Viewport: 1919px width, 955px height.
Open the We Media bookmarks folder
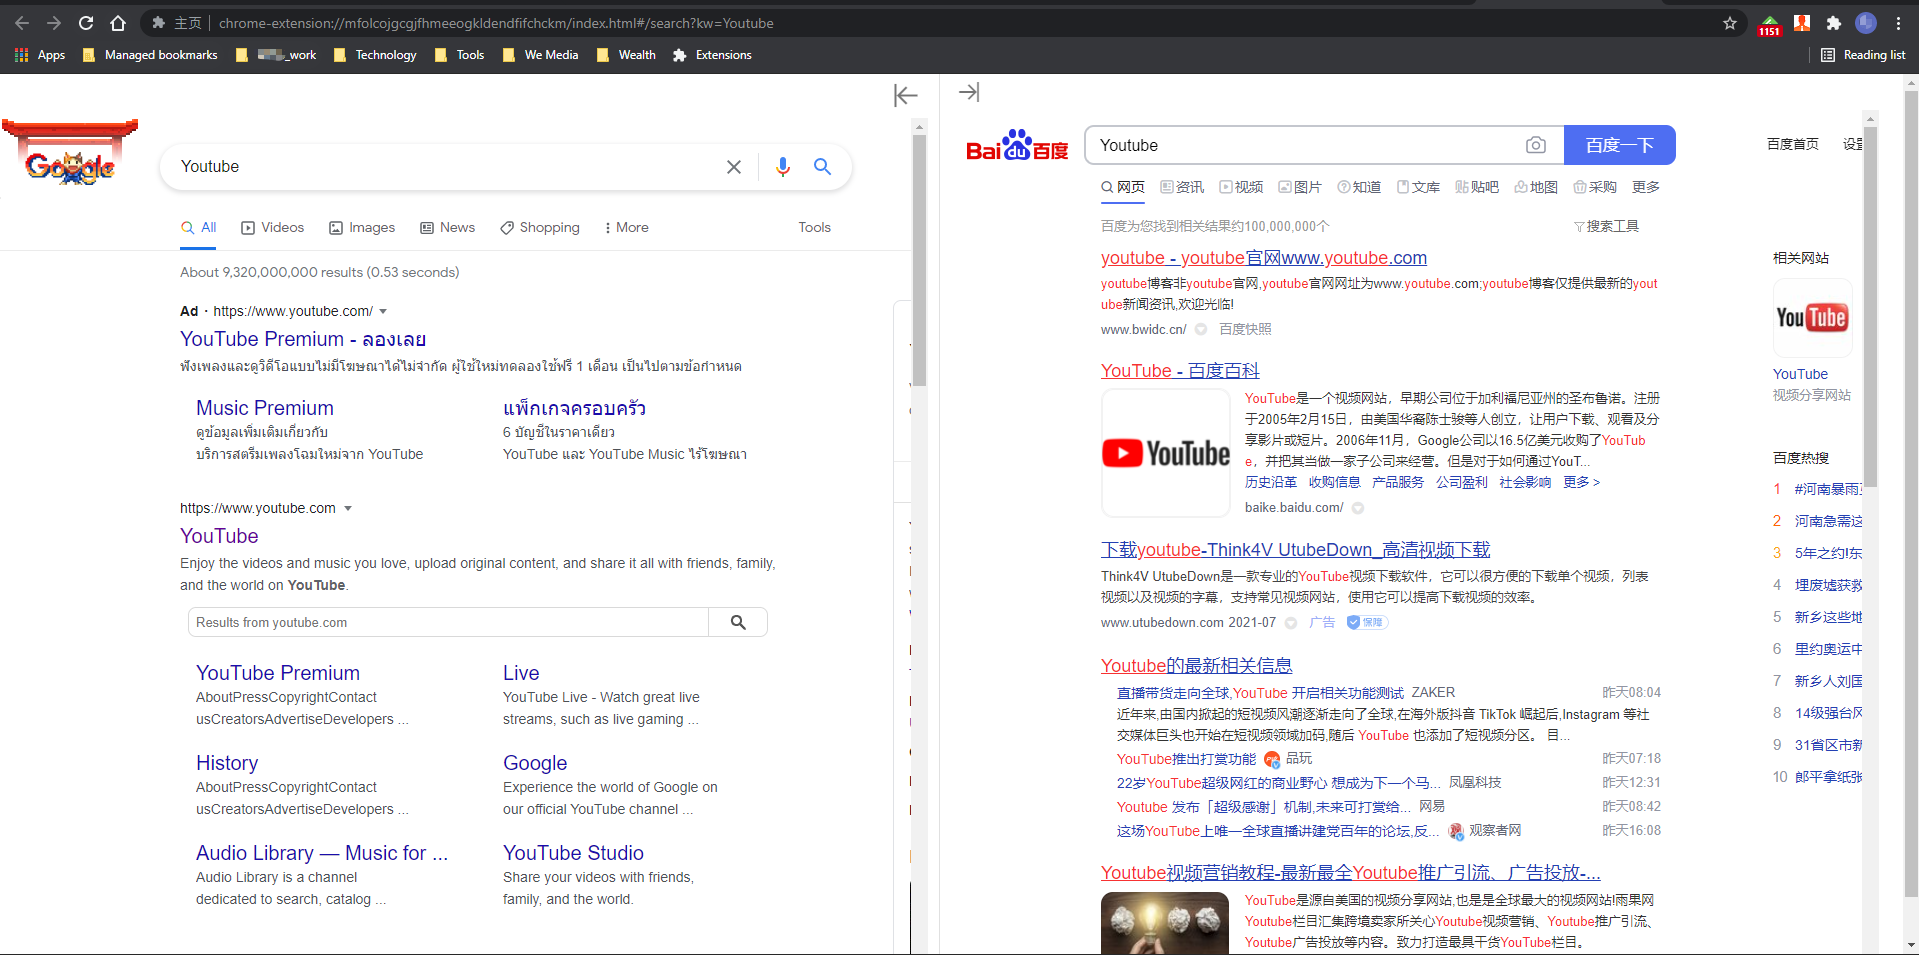tap(541, 55)
